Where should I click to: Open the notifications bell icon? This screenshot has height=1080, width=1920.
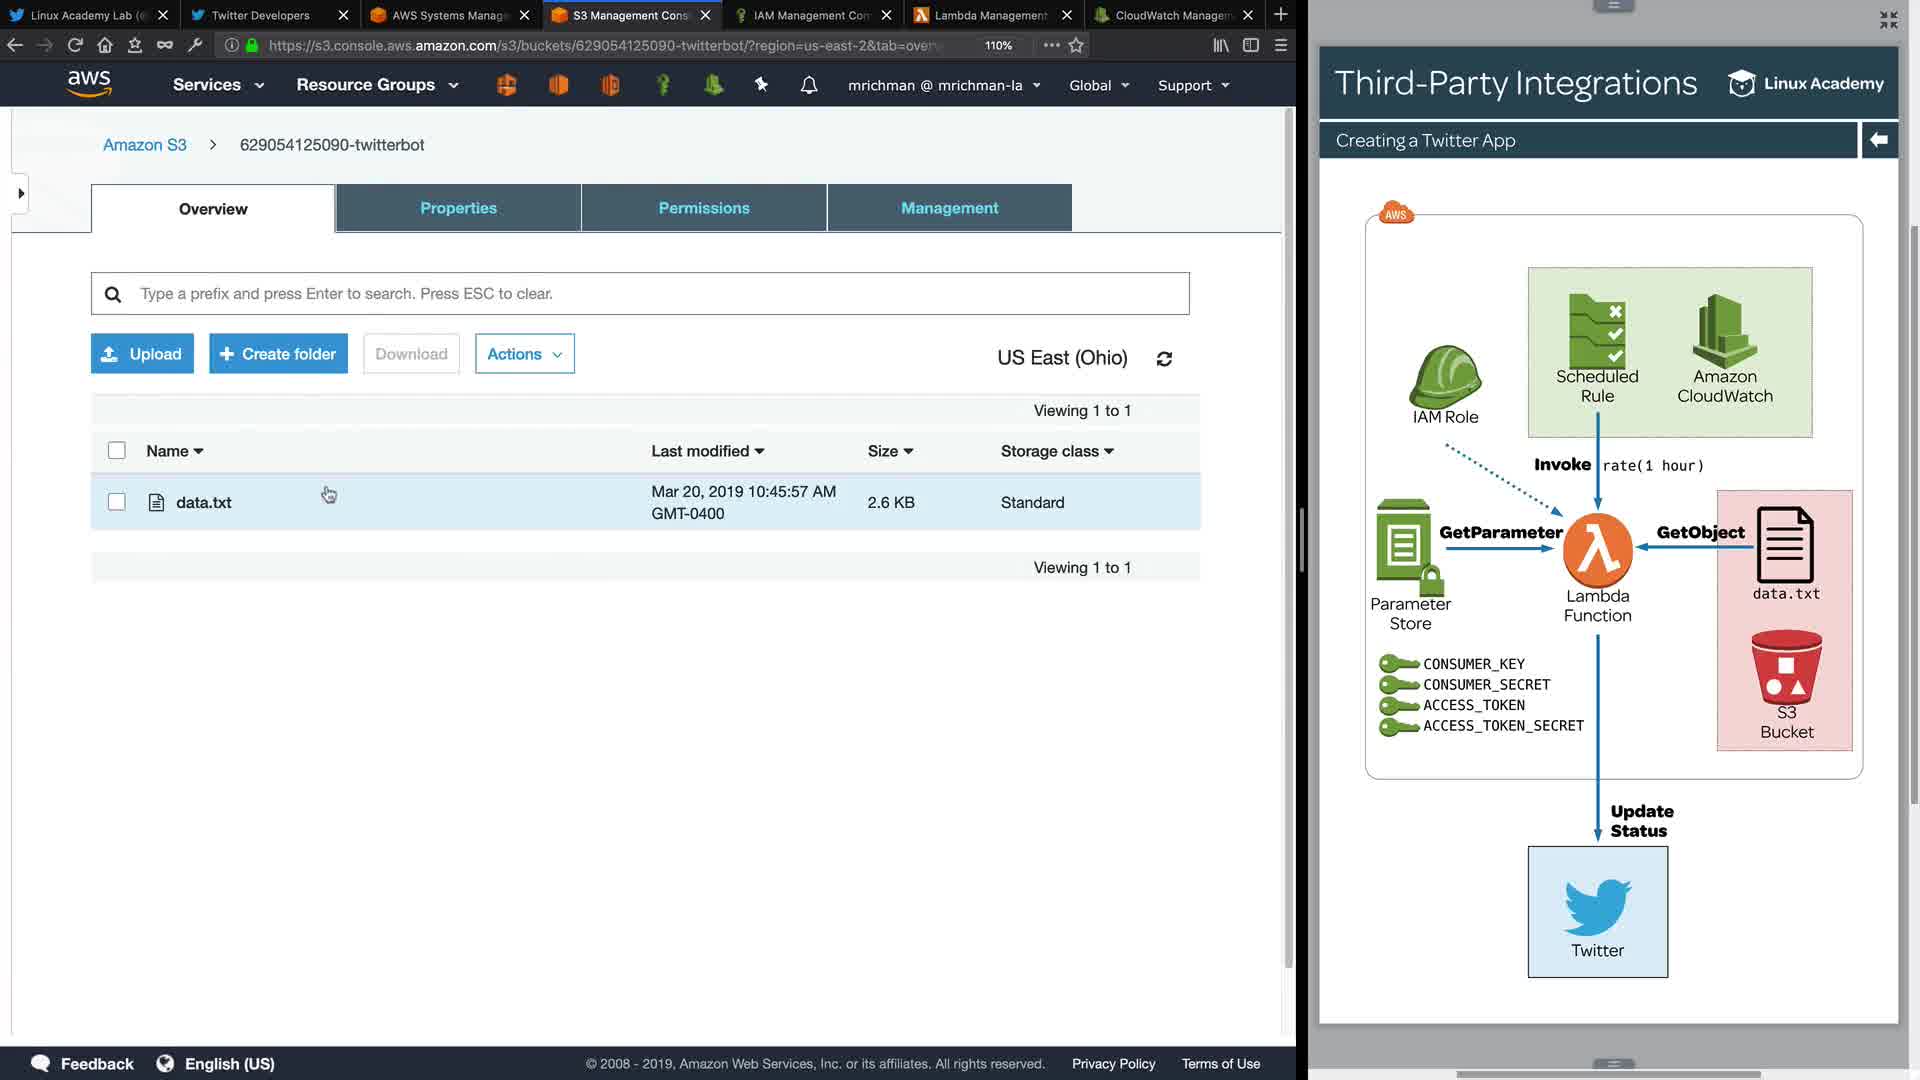point(809,85)
